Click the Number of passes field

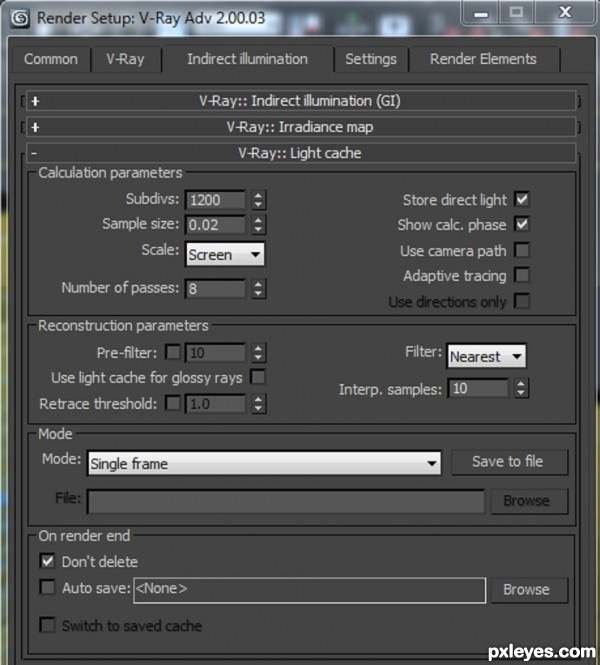215,289
